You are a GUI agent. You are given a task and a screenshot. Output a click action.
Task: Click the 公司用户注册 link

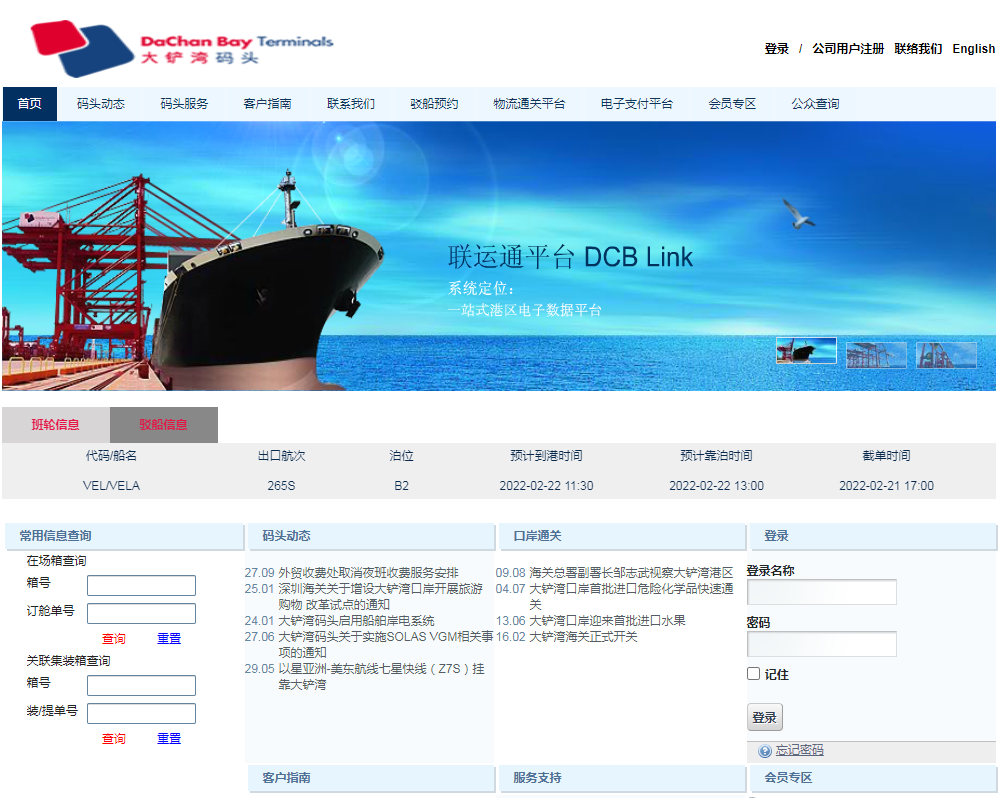848,49
